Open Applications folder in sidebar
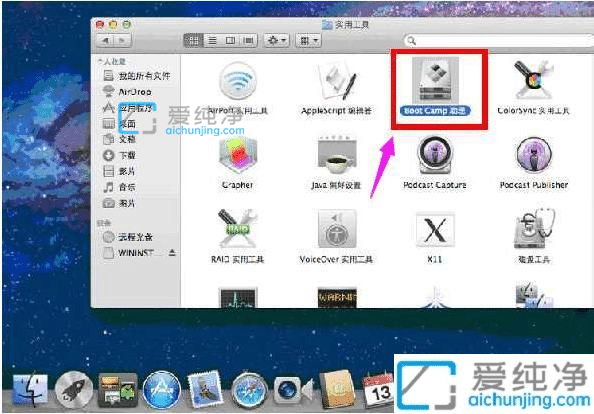The height and width of the screenshot is (414, 594). (127, 108)
